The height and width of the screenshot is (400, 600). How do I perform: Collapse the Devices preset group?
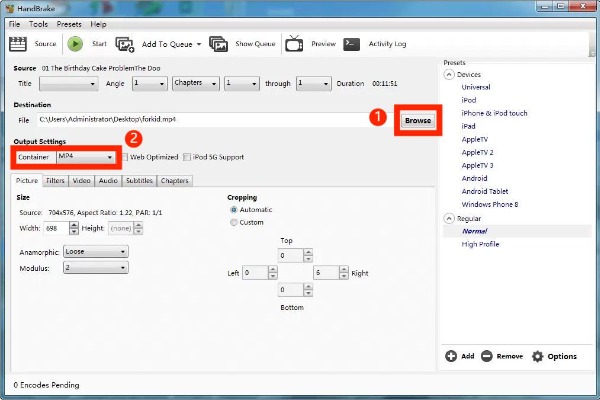[449, 74]
